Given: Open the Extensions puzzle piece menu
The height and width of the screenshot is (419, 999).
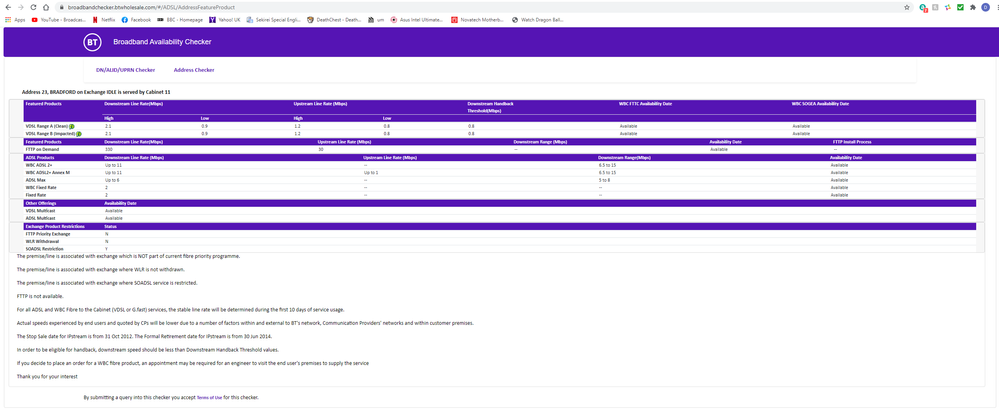Looking at the screenshot, I should [x=972, y=8].
